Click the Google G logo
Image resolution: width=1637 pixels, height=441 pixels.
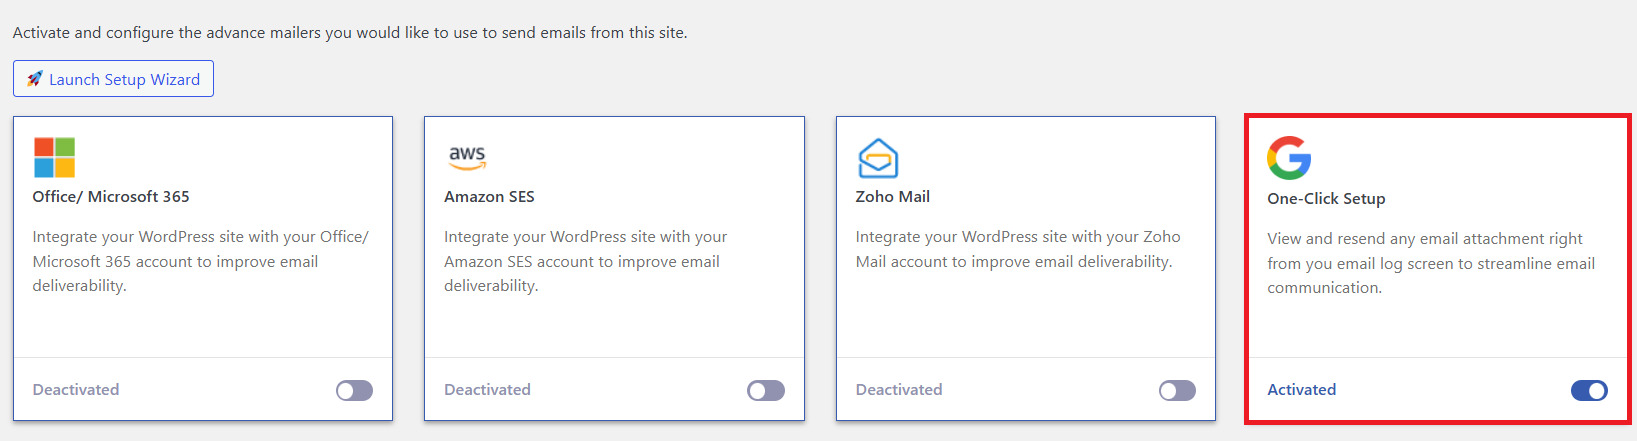click(x=1289, y=158)
